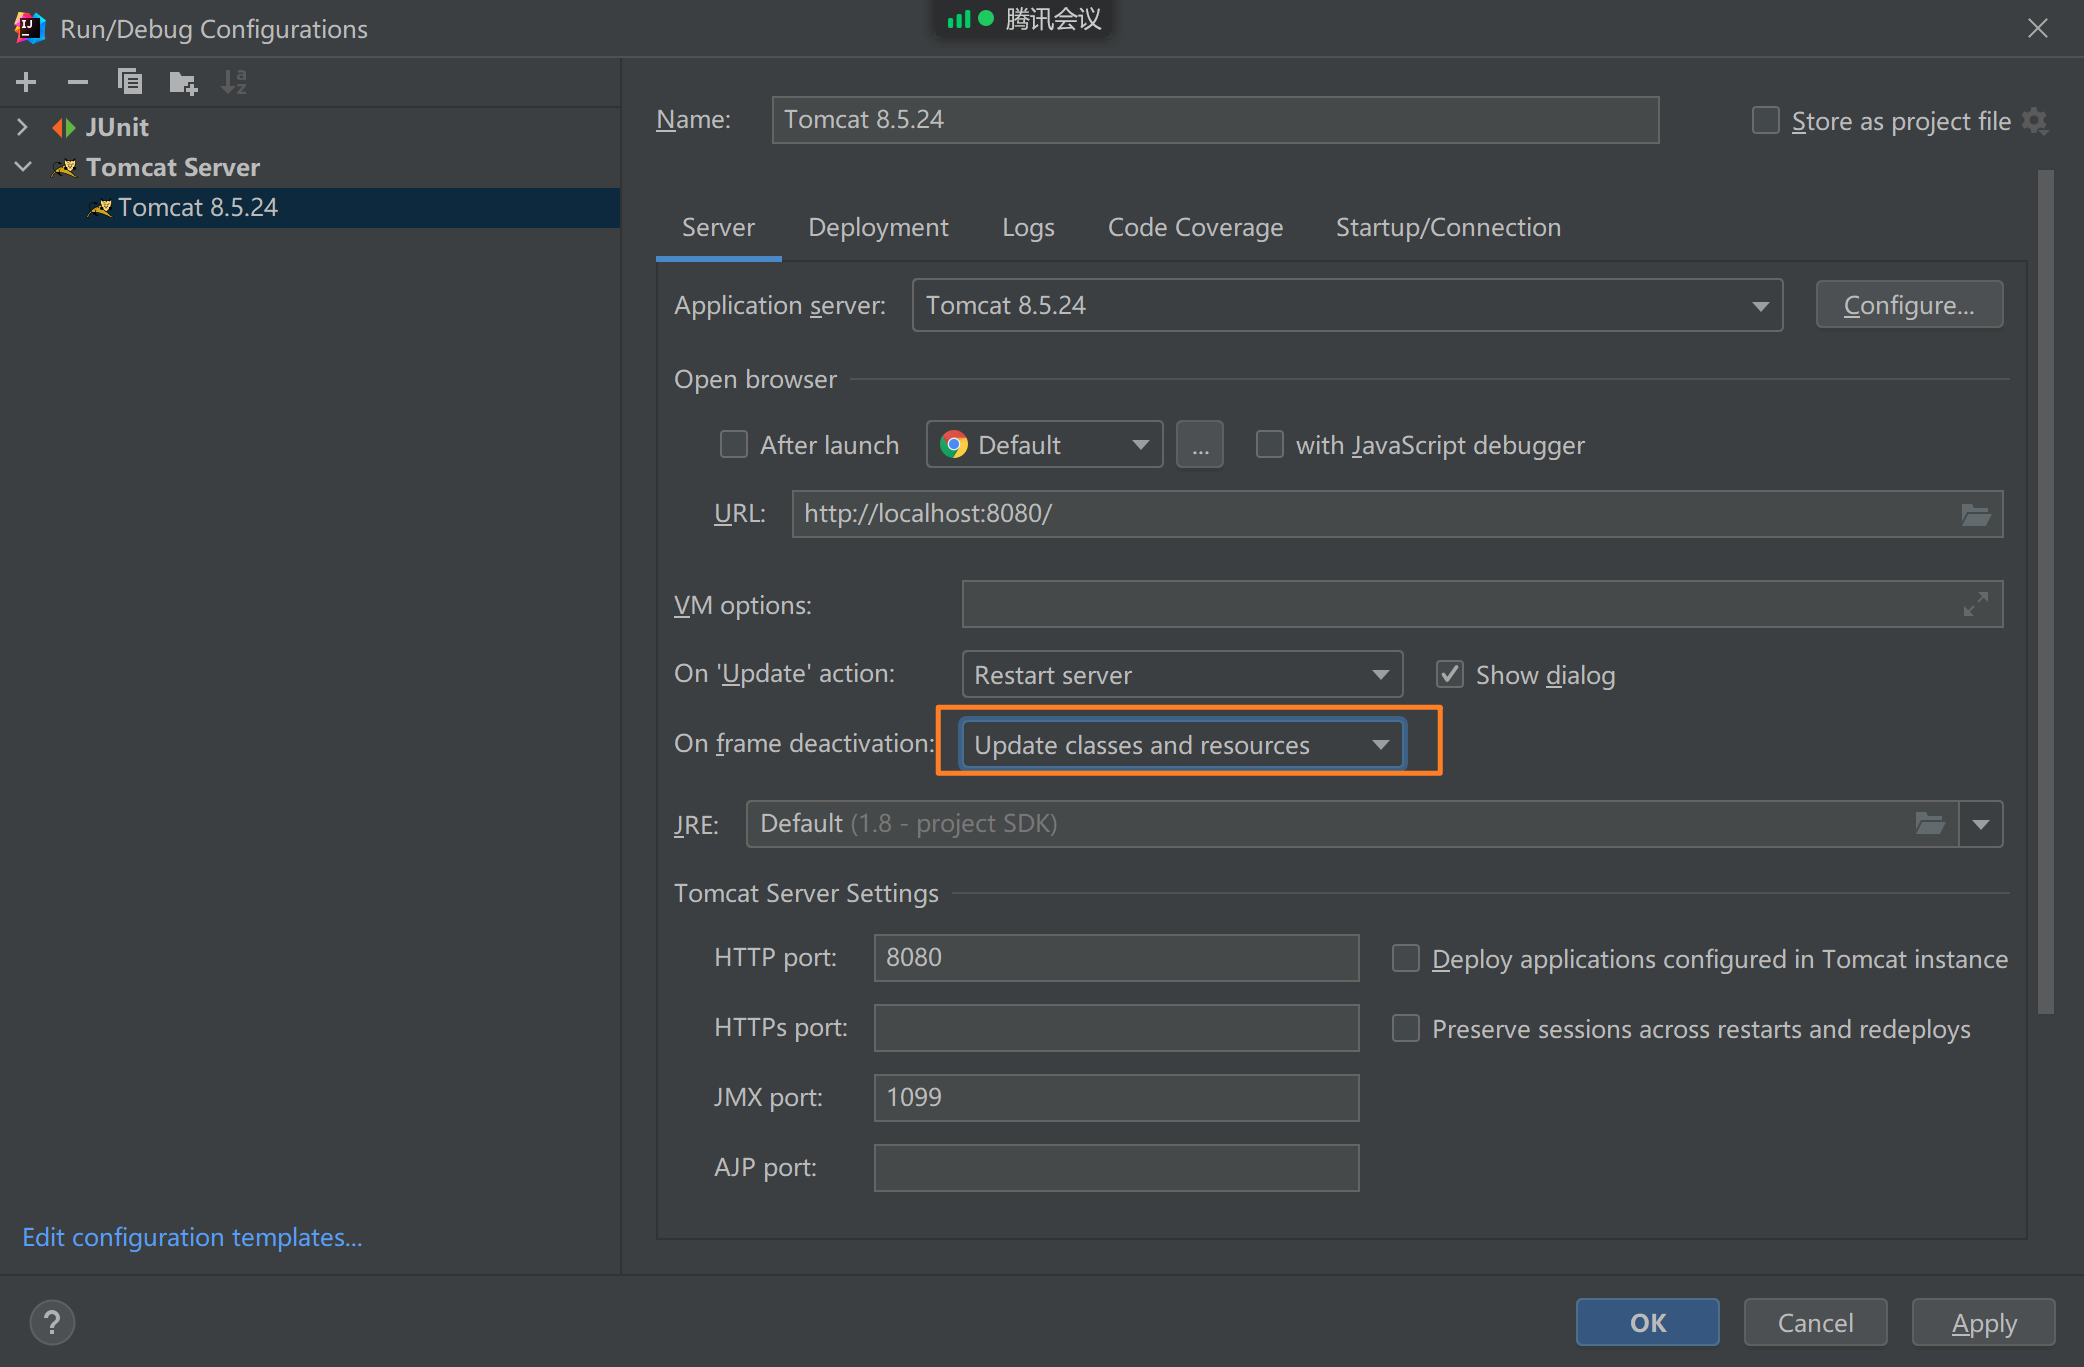Browse URL with folder icon
2084x1367 pixels.
pyautogui.click(x=1976, y=515)
